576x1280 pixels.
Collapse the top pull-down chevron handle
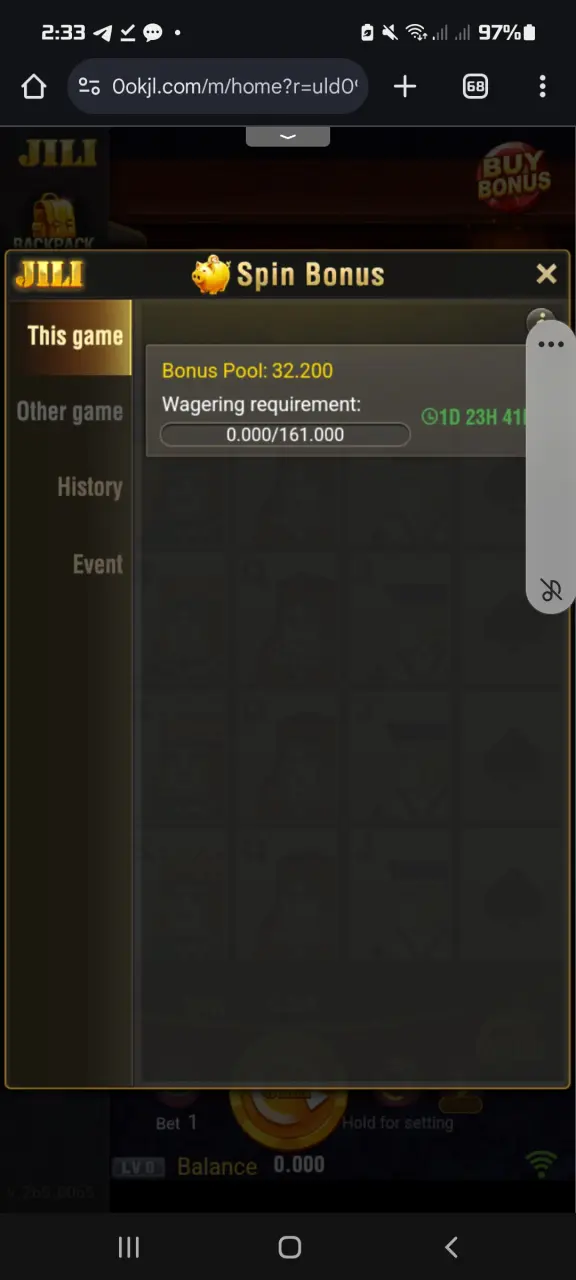(288, 136)
